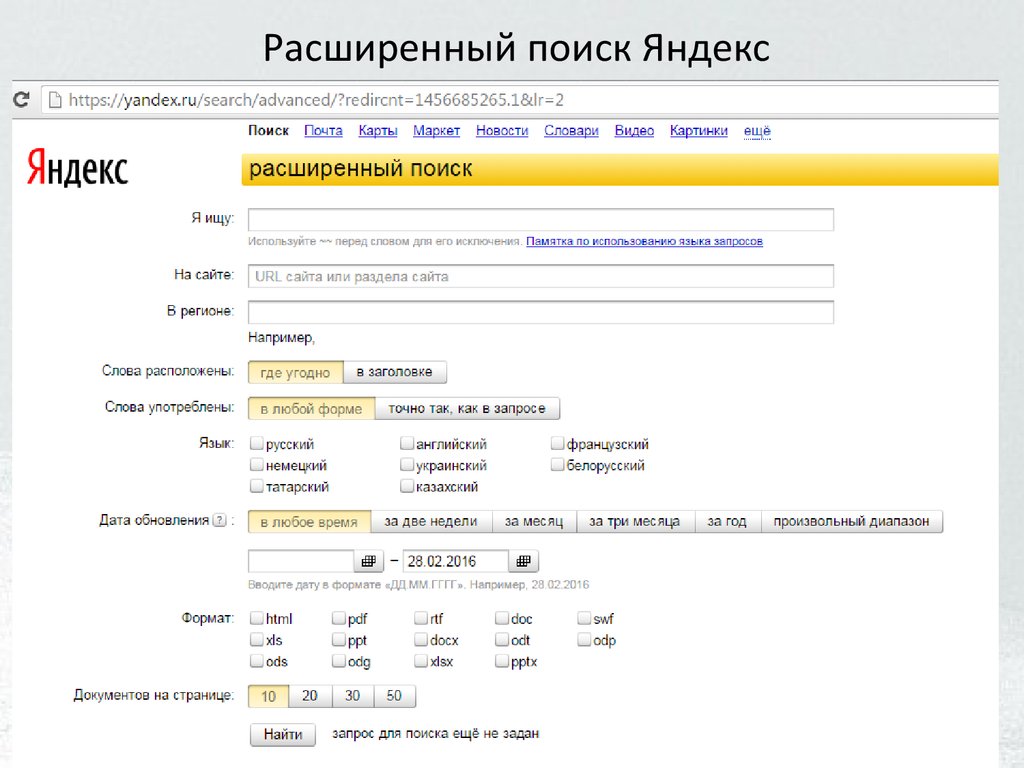Image resolution: width=1024 pixels, height=768 pixels.
Task: Expand the ещё services menu
Action: (x=757, y=131)
